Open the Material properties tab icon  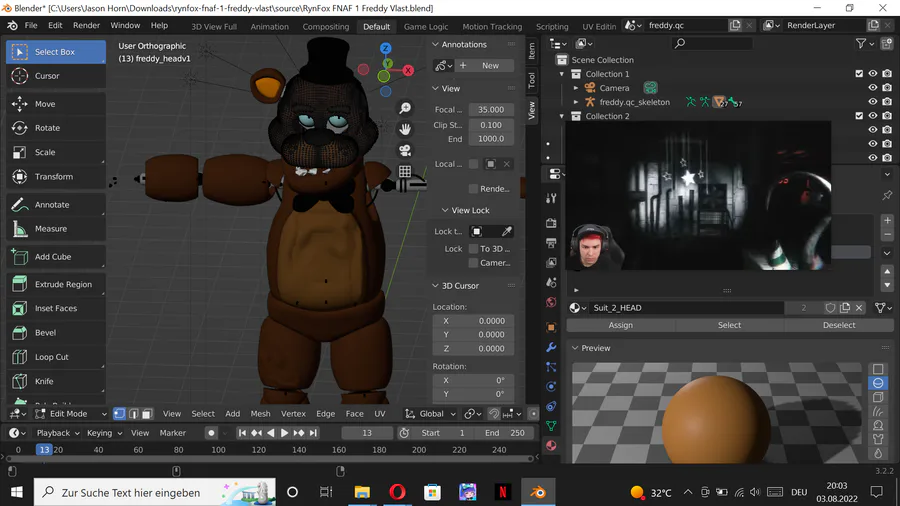(551, 445)
